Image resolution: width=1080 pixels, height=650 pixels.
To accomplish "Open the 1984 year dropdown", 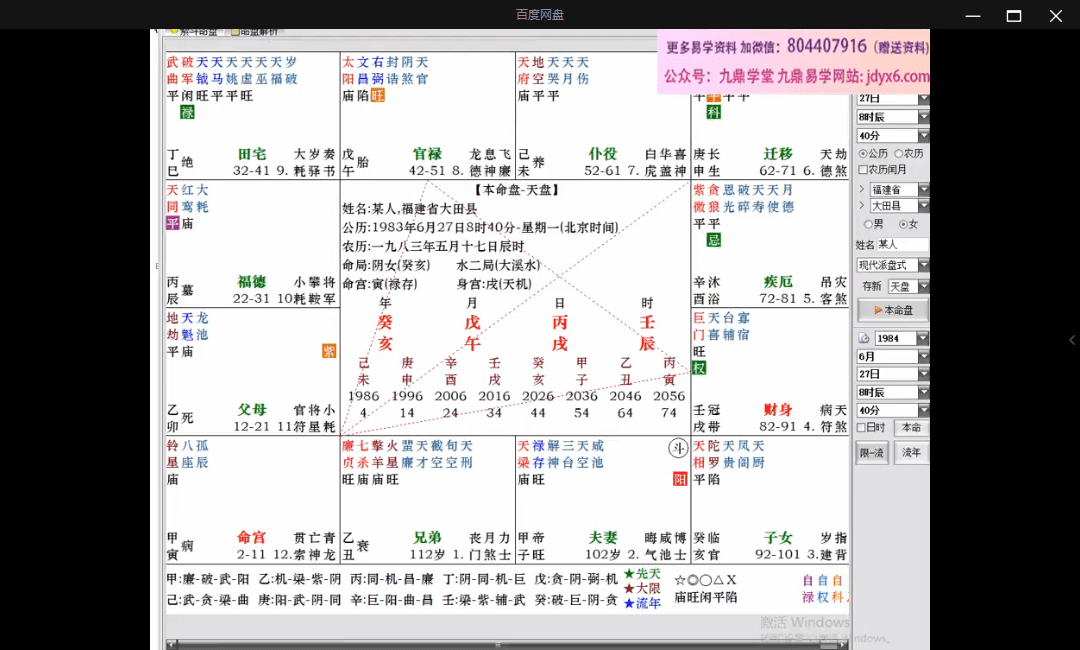I will tap(922, 339).
